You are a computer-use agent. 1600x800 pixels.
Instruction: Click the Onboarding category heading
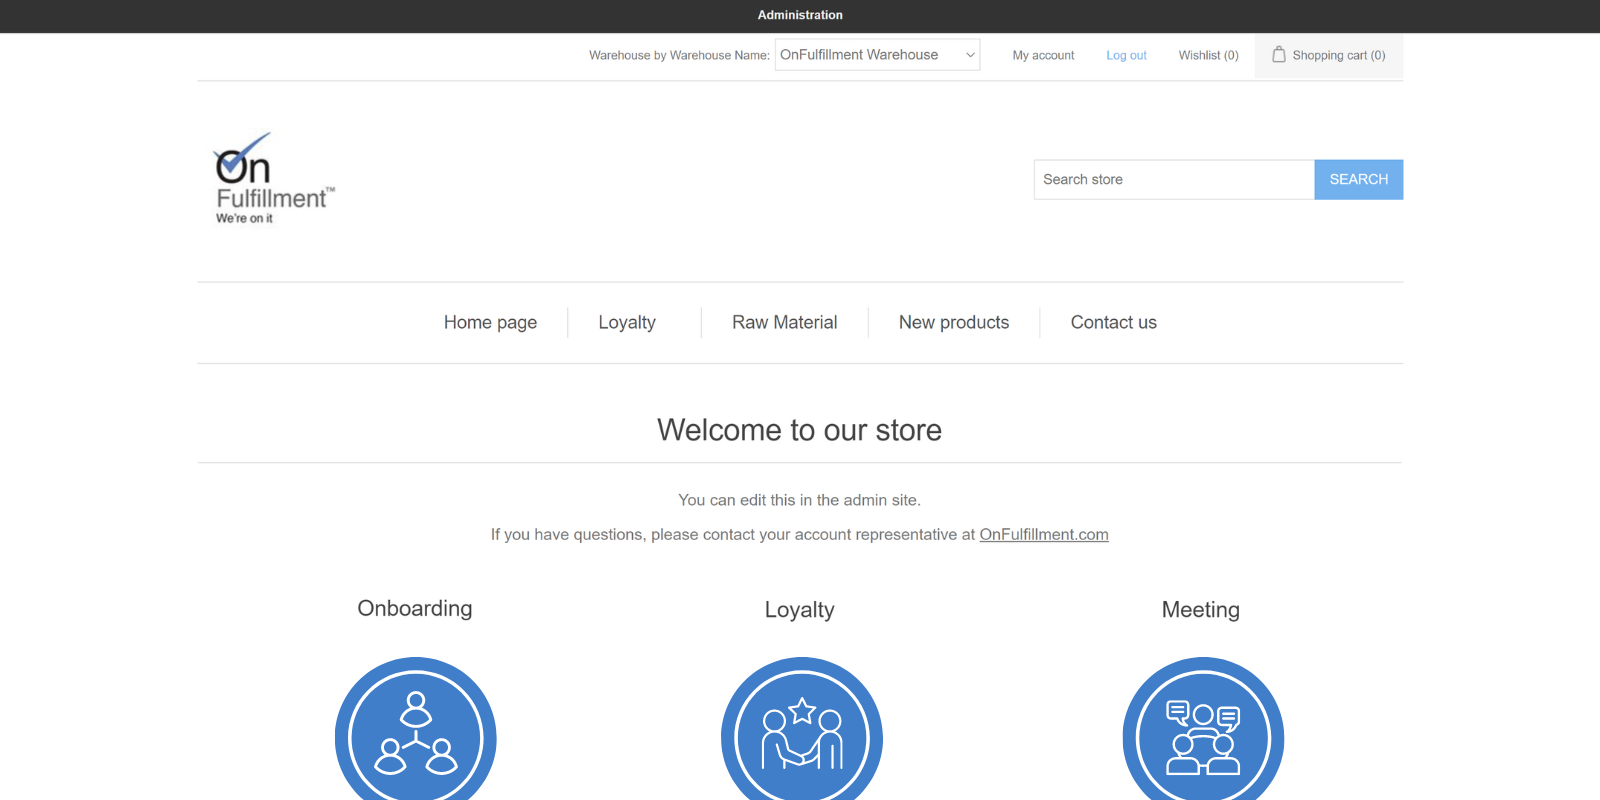click(415, 608)
